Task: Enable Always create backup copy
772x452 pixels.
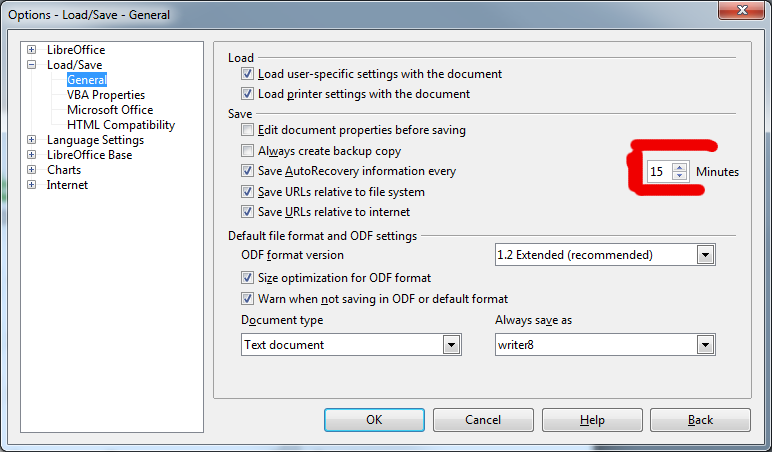Action: (x=247, y=151)
